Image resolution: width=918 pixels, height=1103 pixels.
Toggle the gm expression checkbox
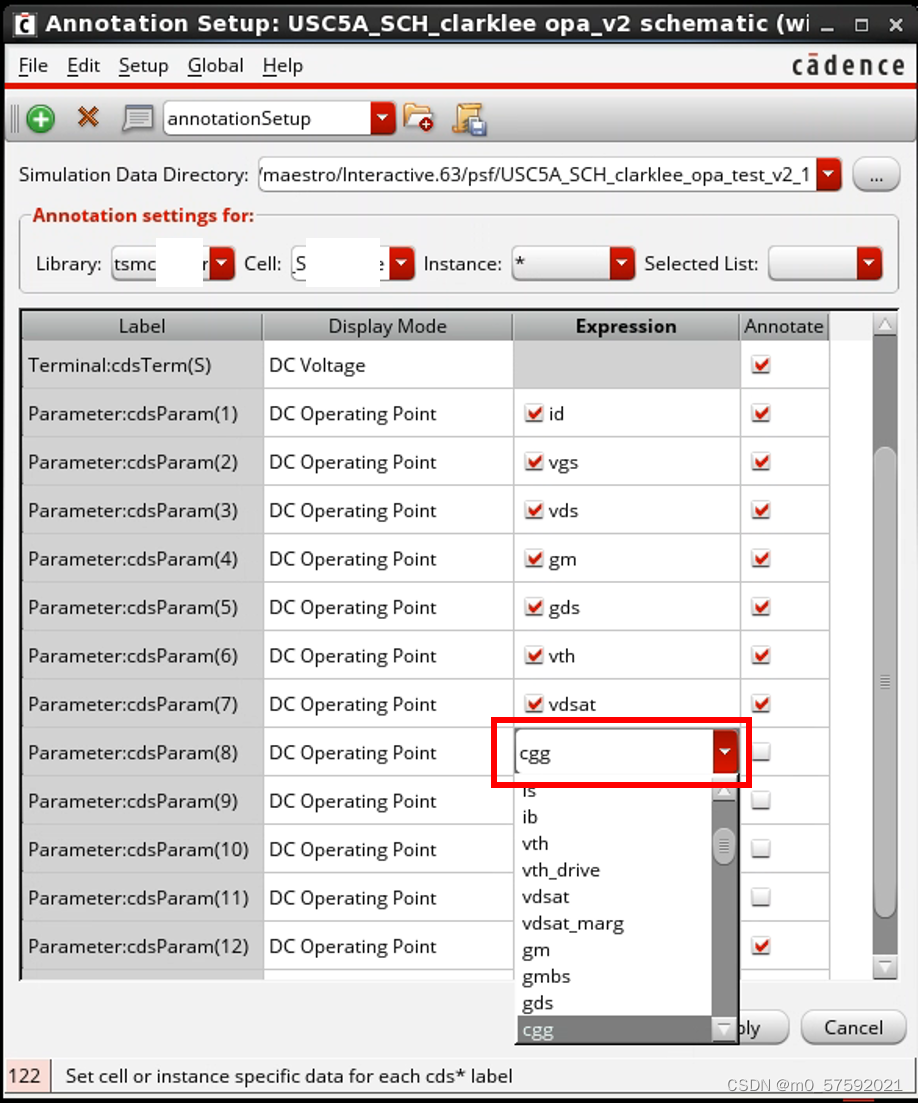533,558
